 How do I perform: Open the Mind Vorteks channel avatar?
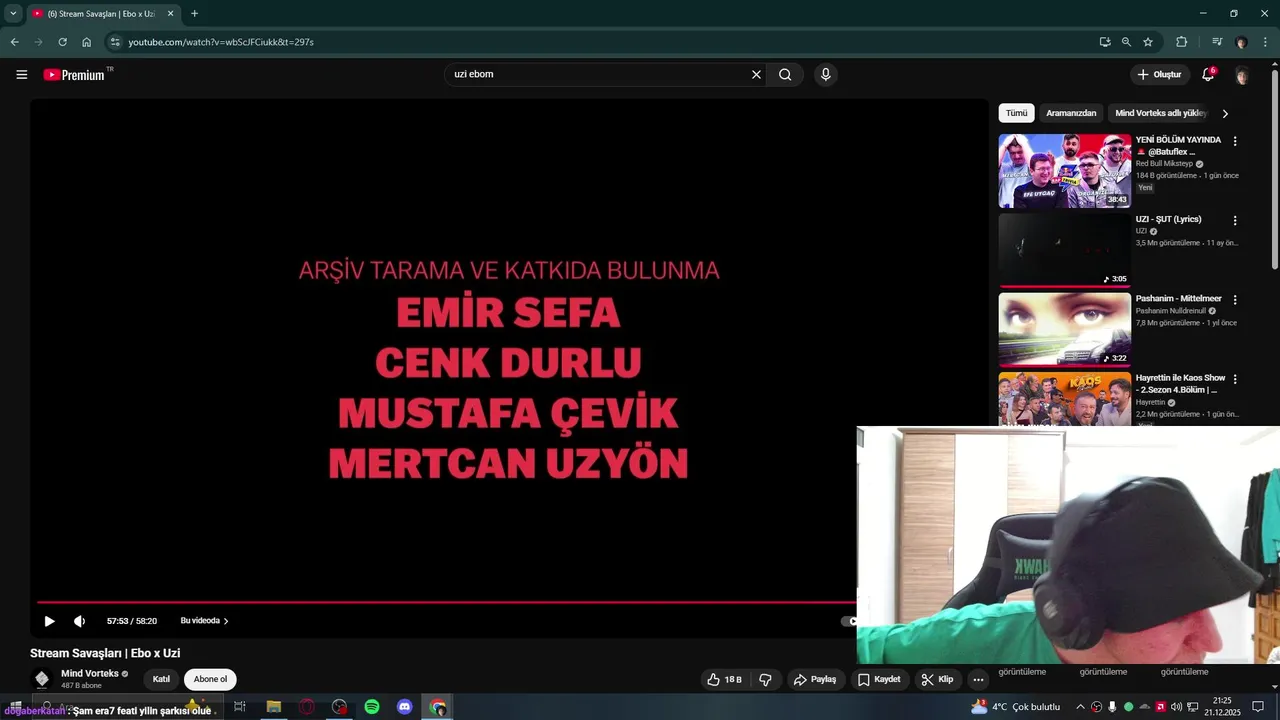point(42,679)
